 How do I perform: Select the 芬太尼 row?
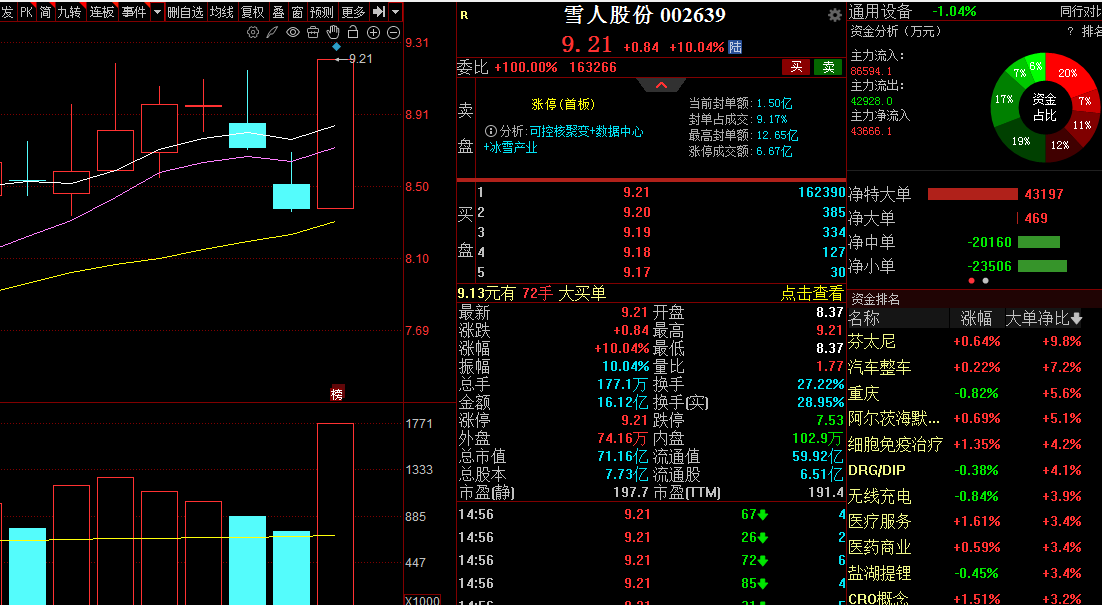point(974,341)
